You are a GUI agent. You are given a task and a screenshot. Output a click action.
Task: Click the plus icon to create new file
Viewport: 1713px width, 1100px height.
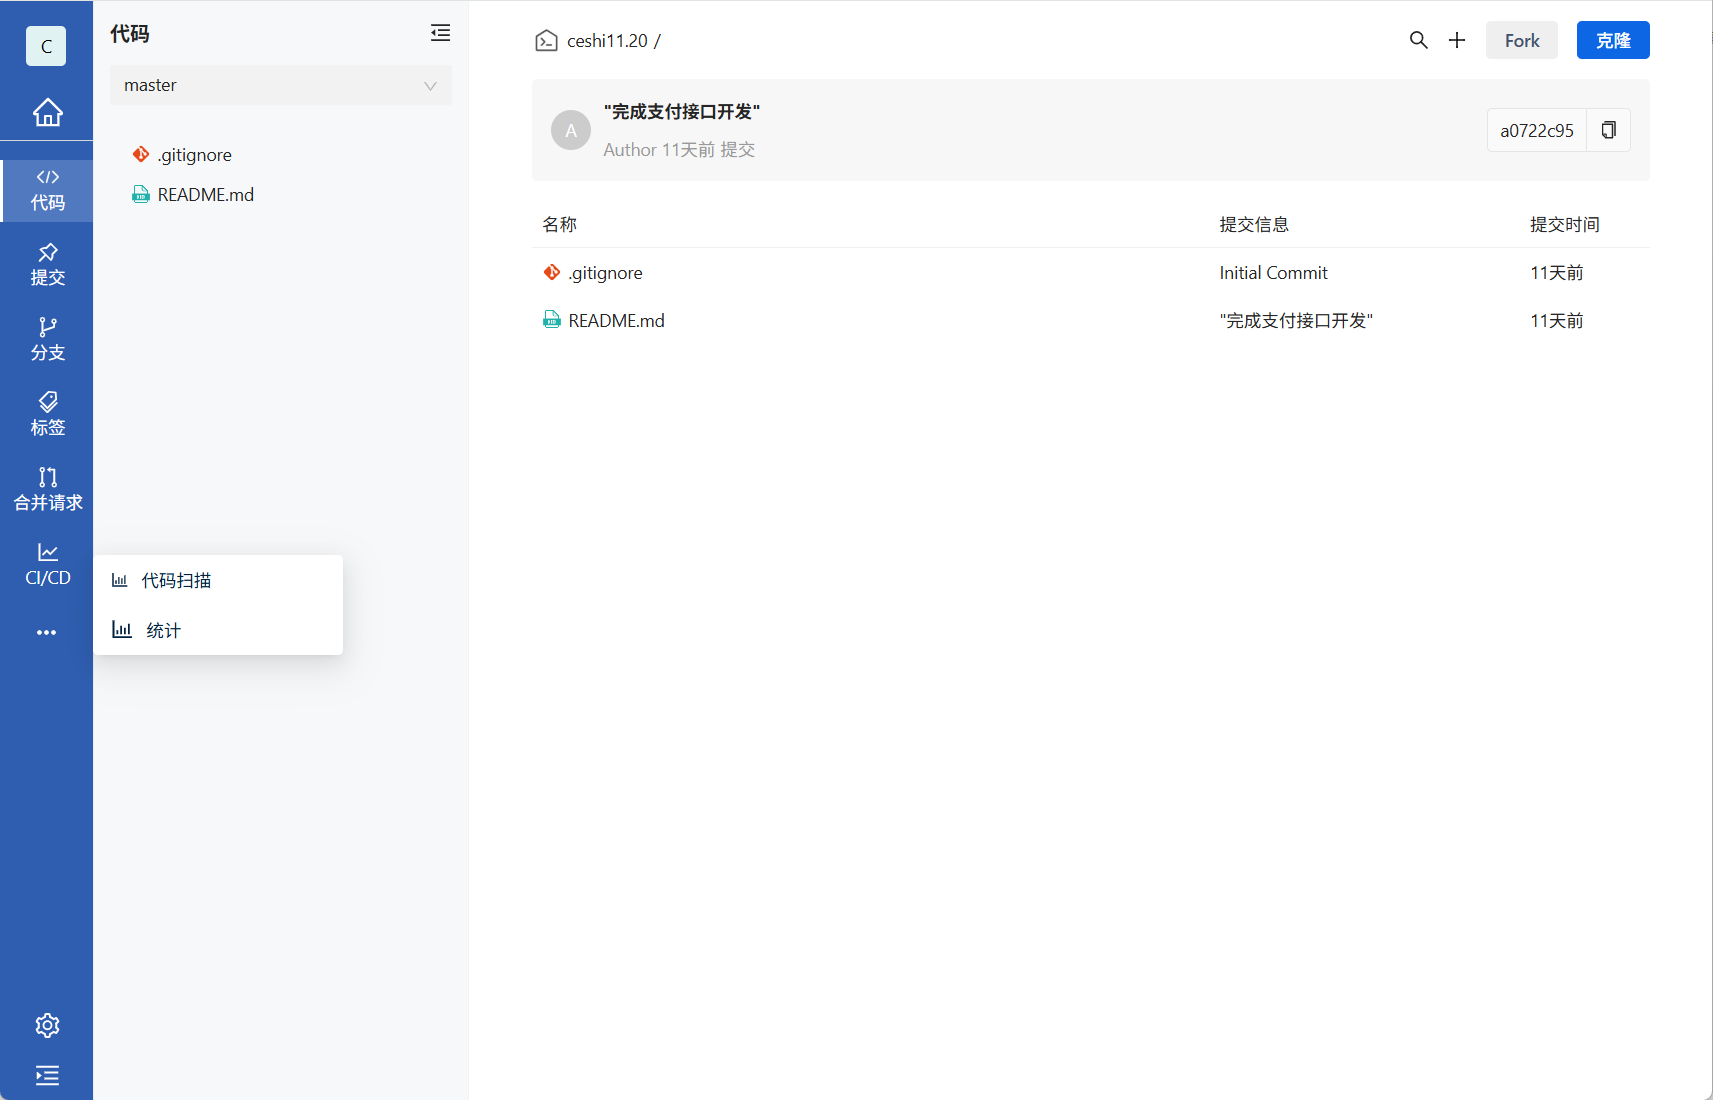click(x=1457, y=40)
